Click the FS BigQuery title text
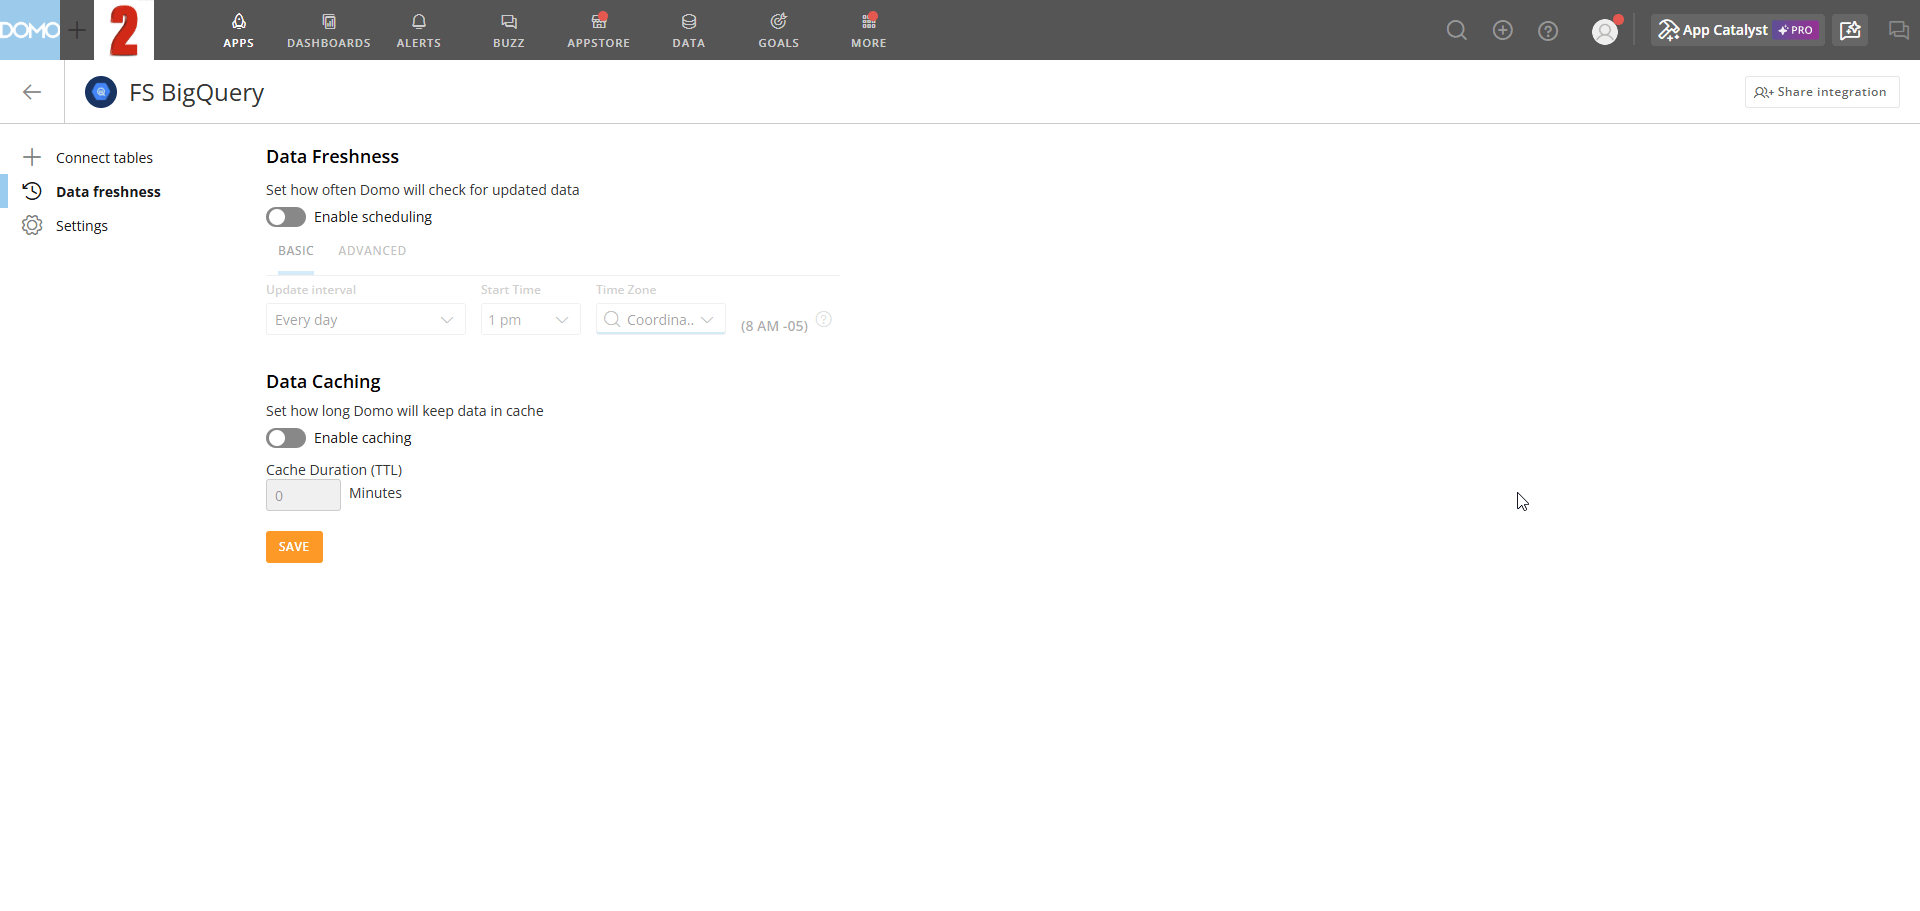Screen dimensions: 1920x911 click(196, 93)
